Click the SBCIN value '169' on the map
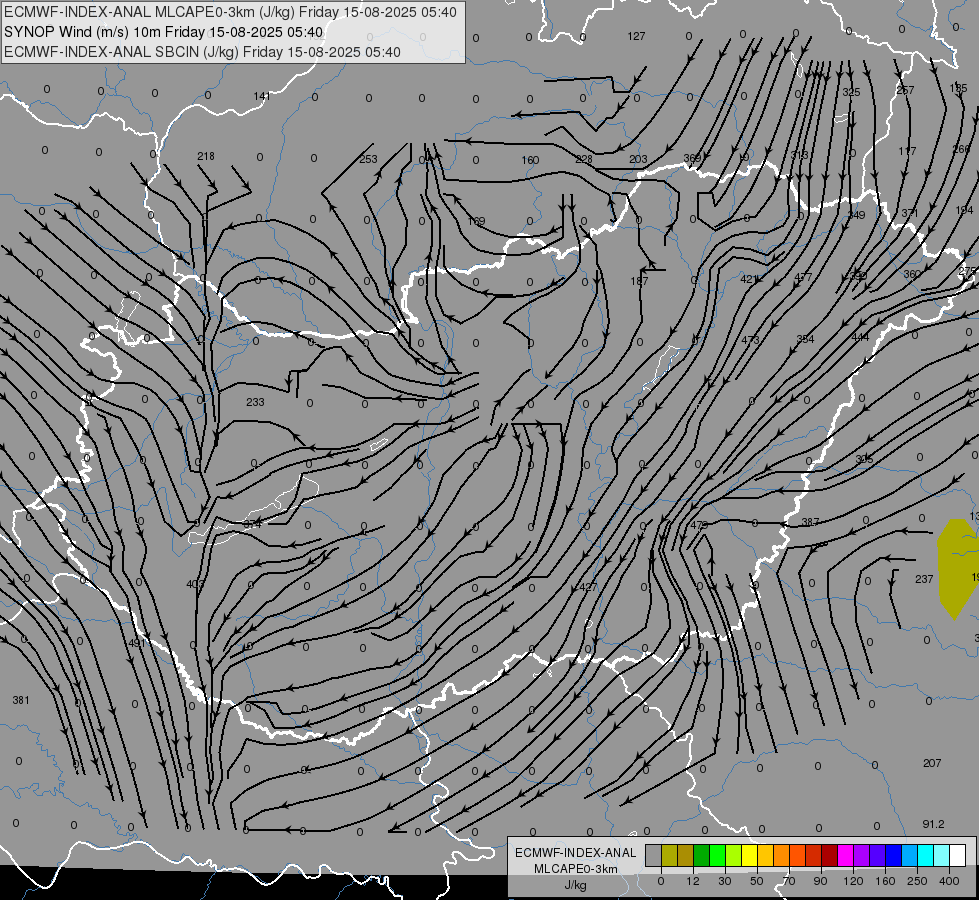This screenshot has height=900, width=979. (476, 221)
